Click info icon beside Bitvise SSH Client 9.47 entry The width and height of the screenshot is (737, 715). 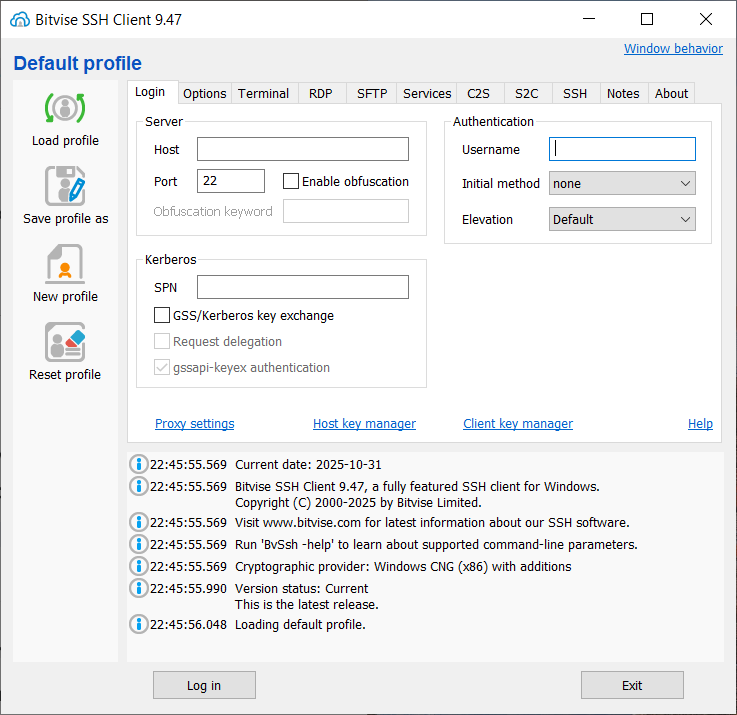[x=139, y=486]
